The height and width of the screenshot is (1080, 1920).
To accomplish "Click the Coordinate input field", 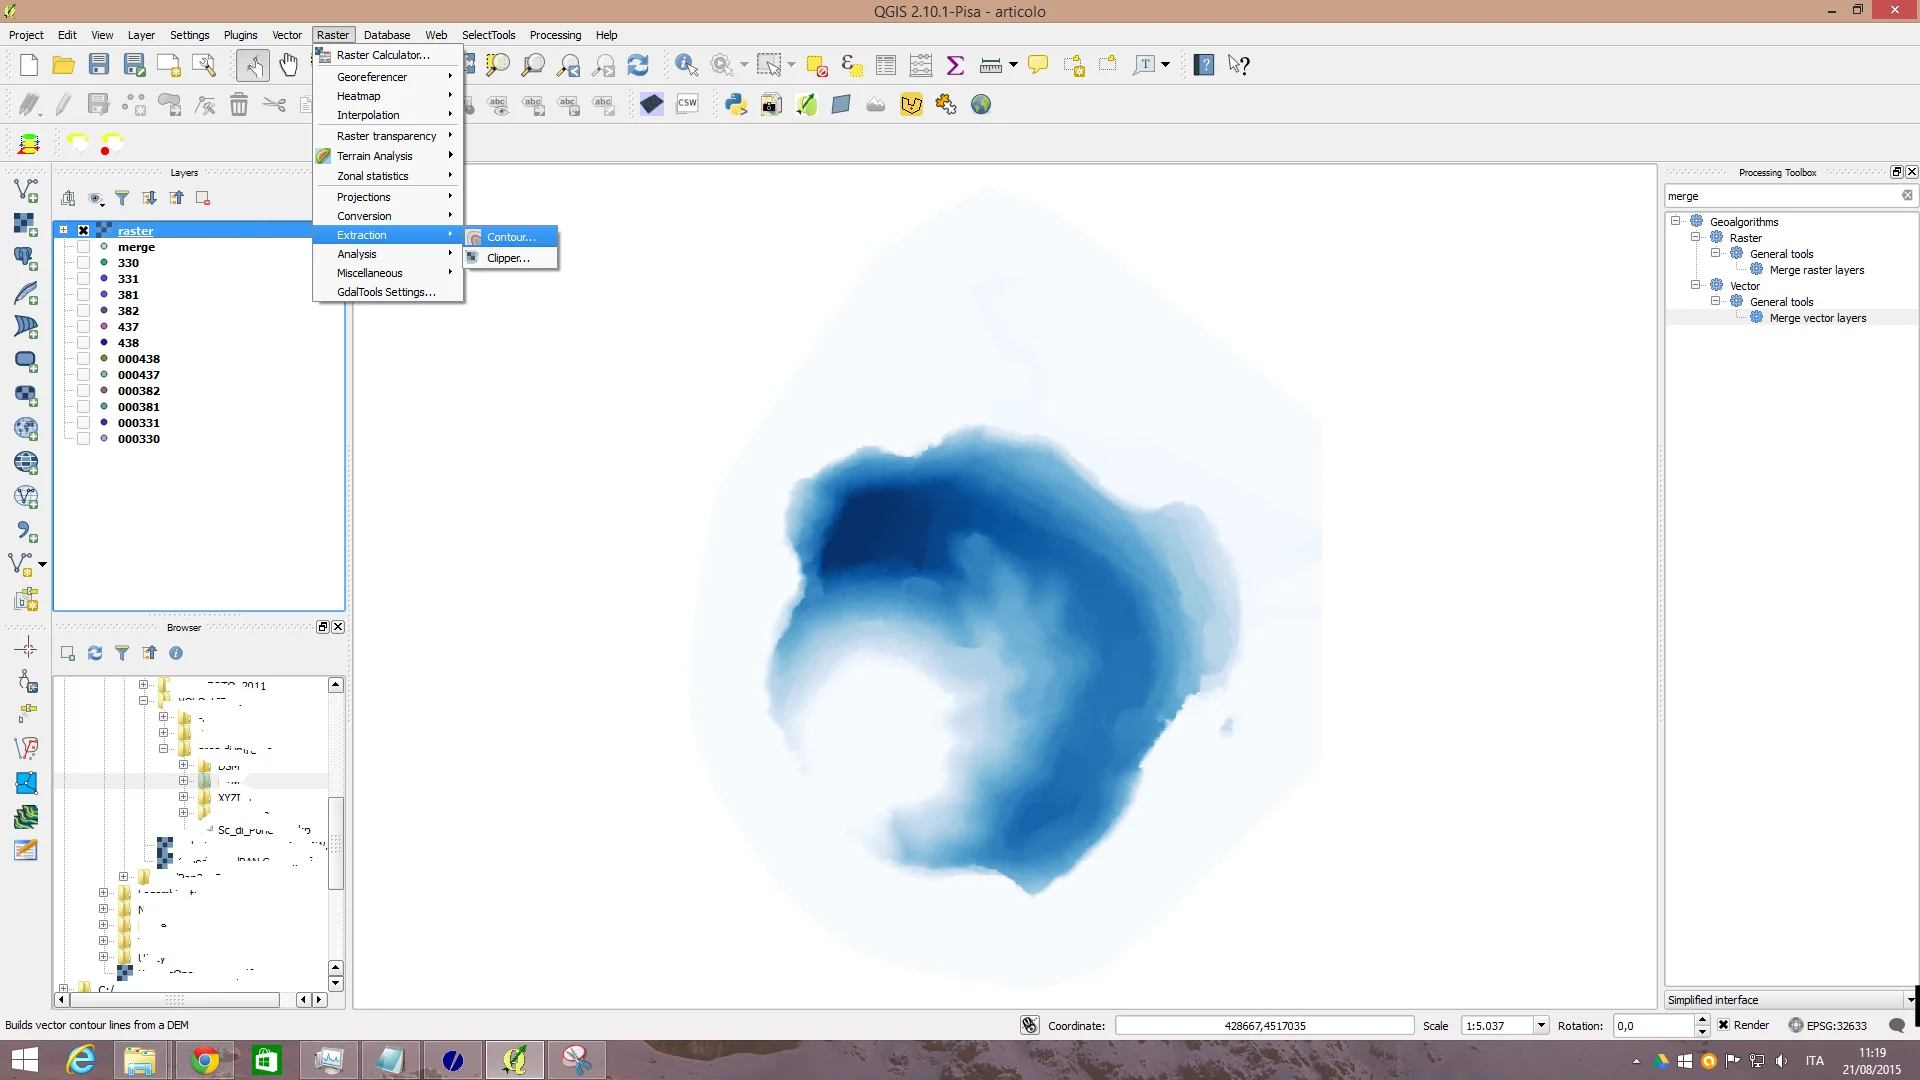I will click(1264, 1025).
